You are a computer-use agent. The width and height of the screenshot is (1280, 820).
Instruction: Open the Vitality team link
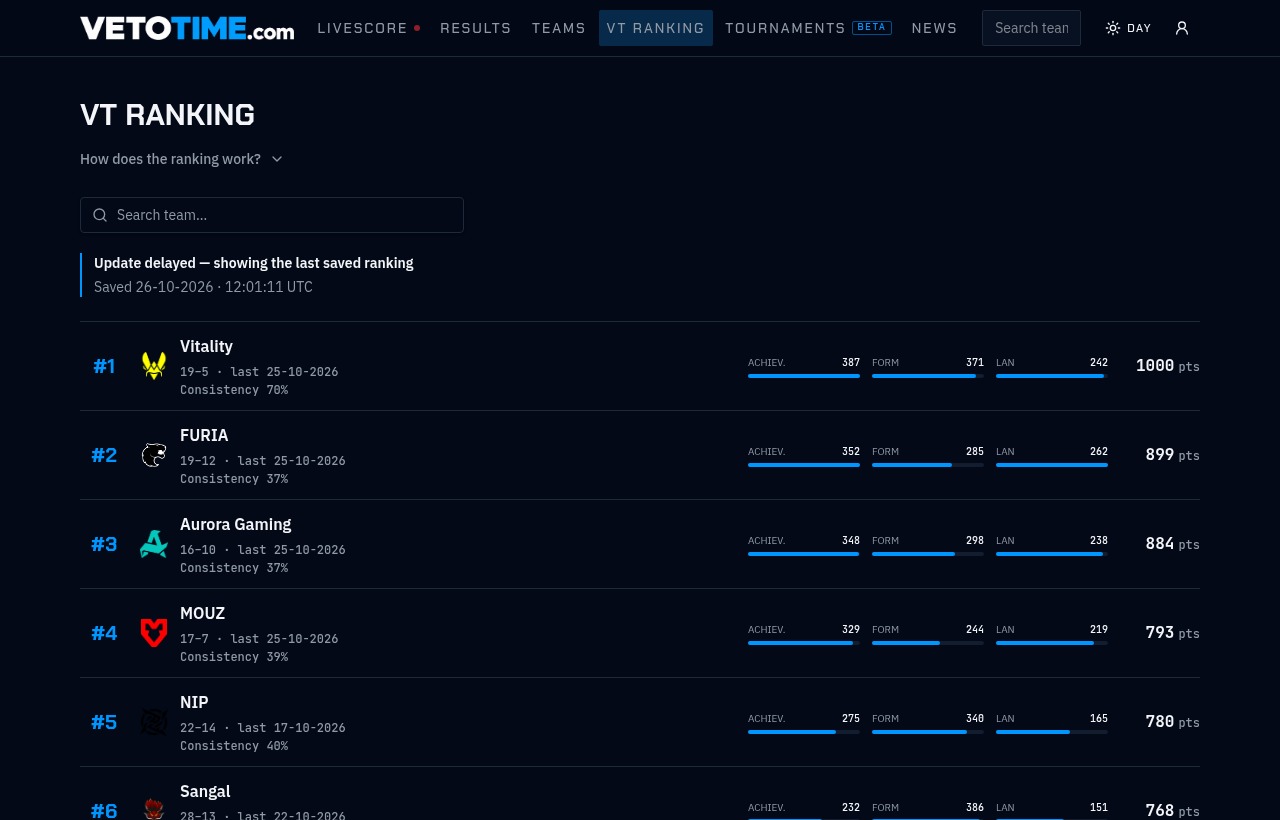coord(206,346)
